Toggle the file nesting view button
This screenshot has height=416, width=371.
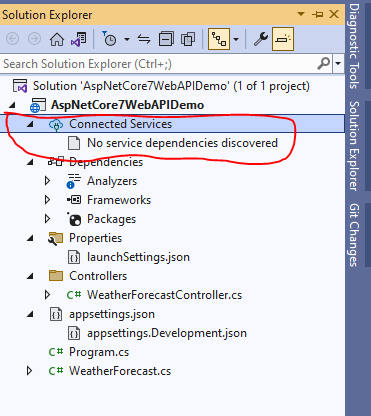pyautogui.click(x=219, y=39)
